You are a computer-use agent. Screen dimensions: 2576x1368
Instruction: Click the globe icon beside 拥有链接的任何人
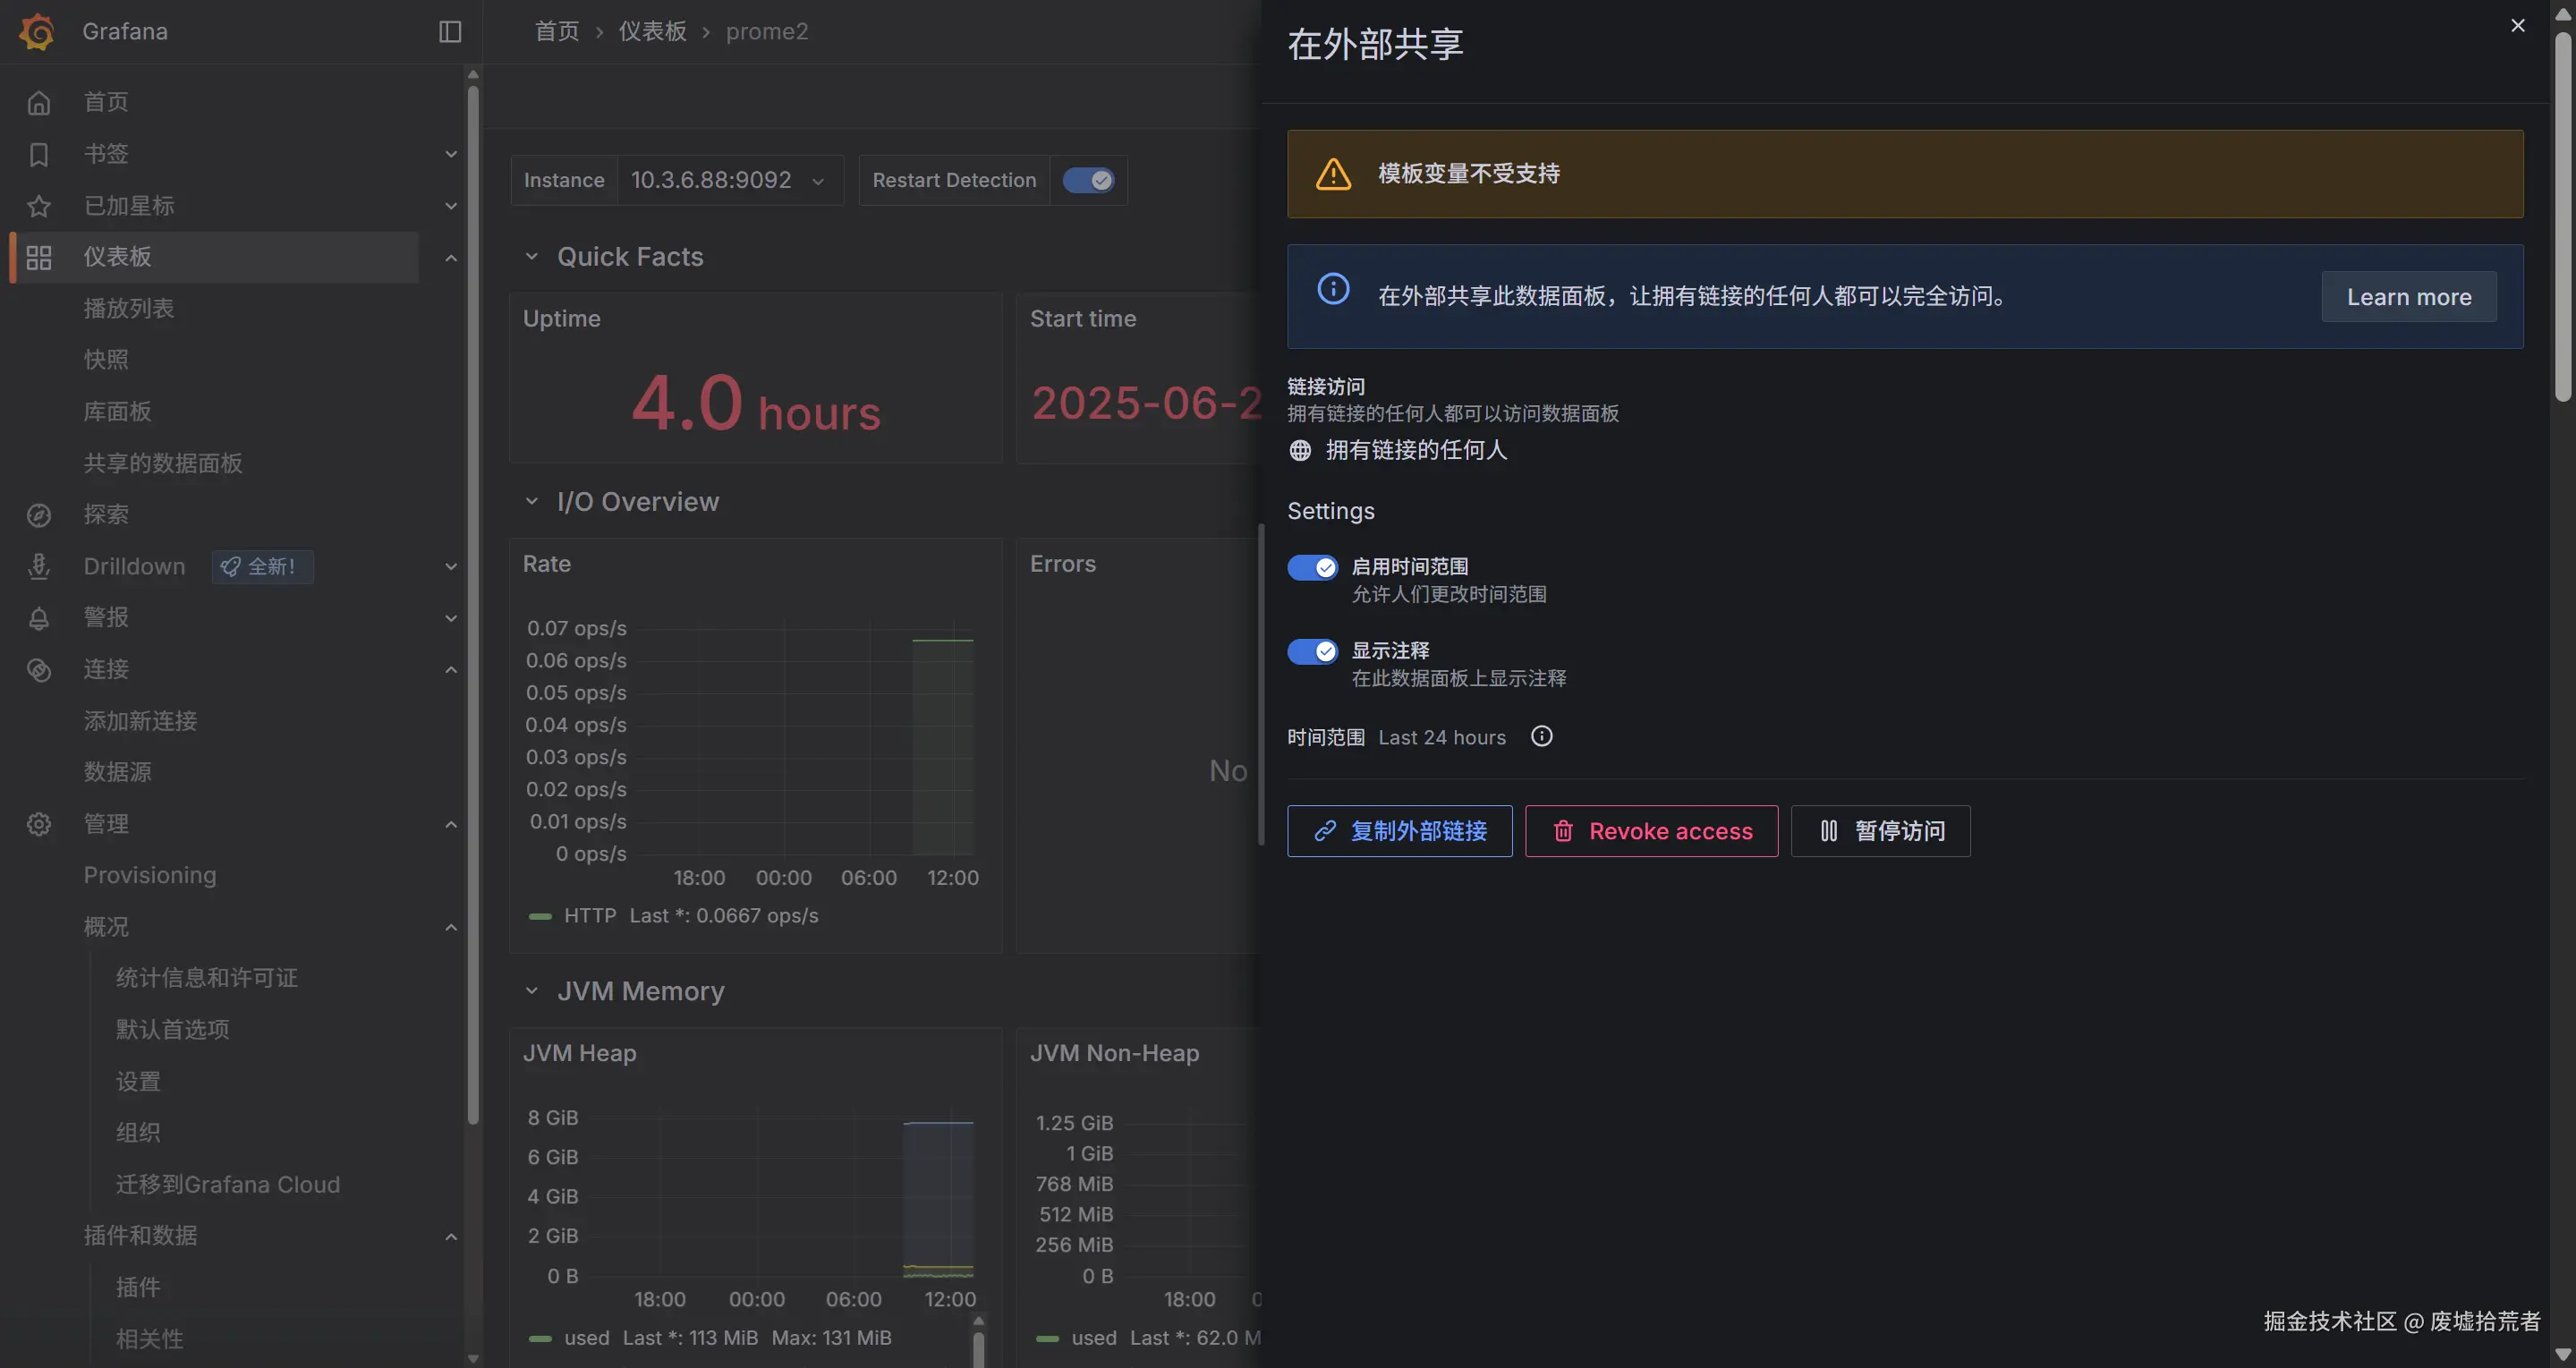pos(1300,450)
